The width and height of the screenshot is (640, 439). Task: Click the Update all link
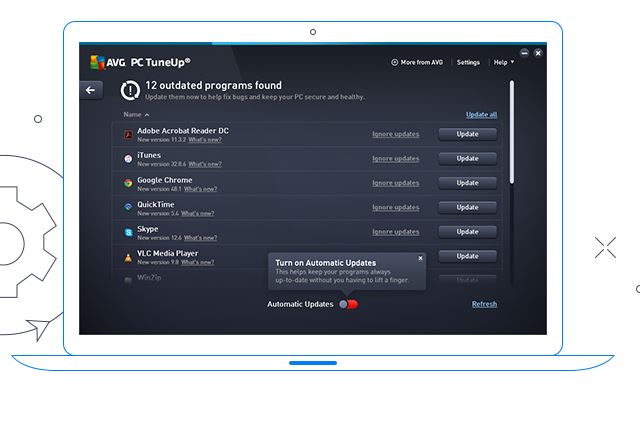(482, 115)
